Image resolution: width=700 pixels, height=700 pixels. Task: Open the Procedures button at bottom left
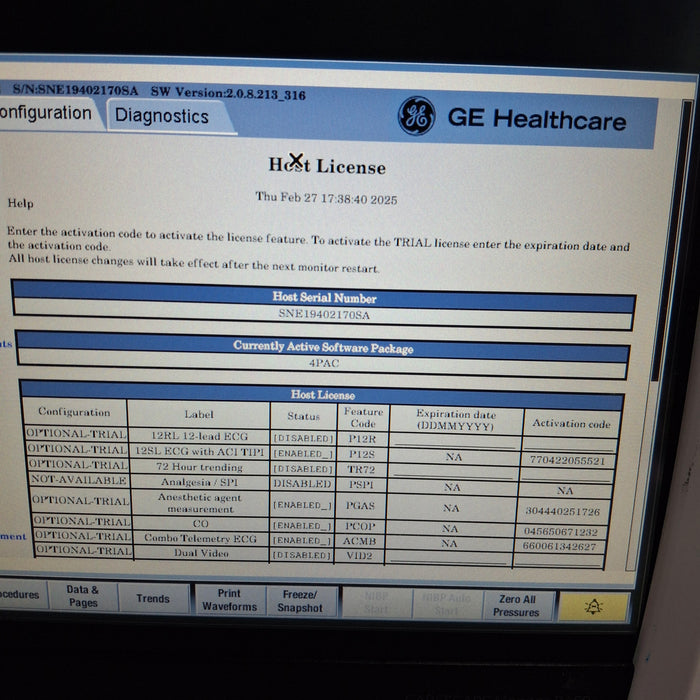pos(21,594)
